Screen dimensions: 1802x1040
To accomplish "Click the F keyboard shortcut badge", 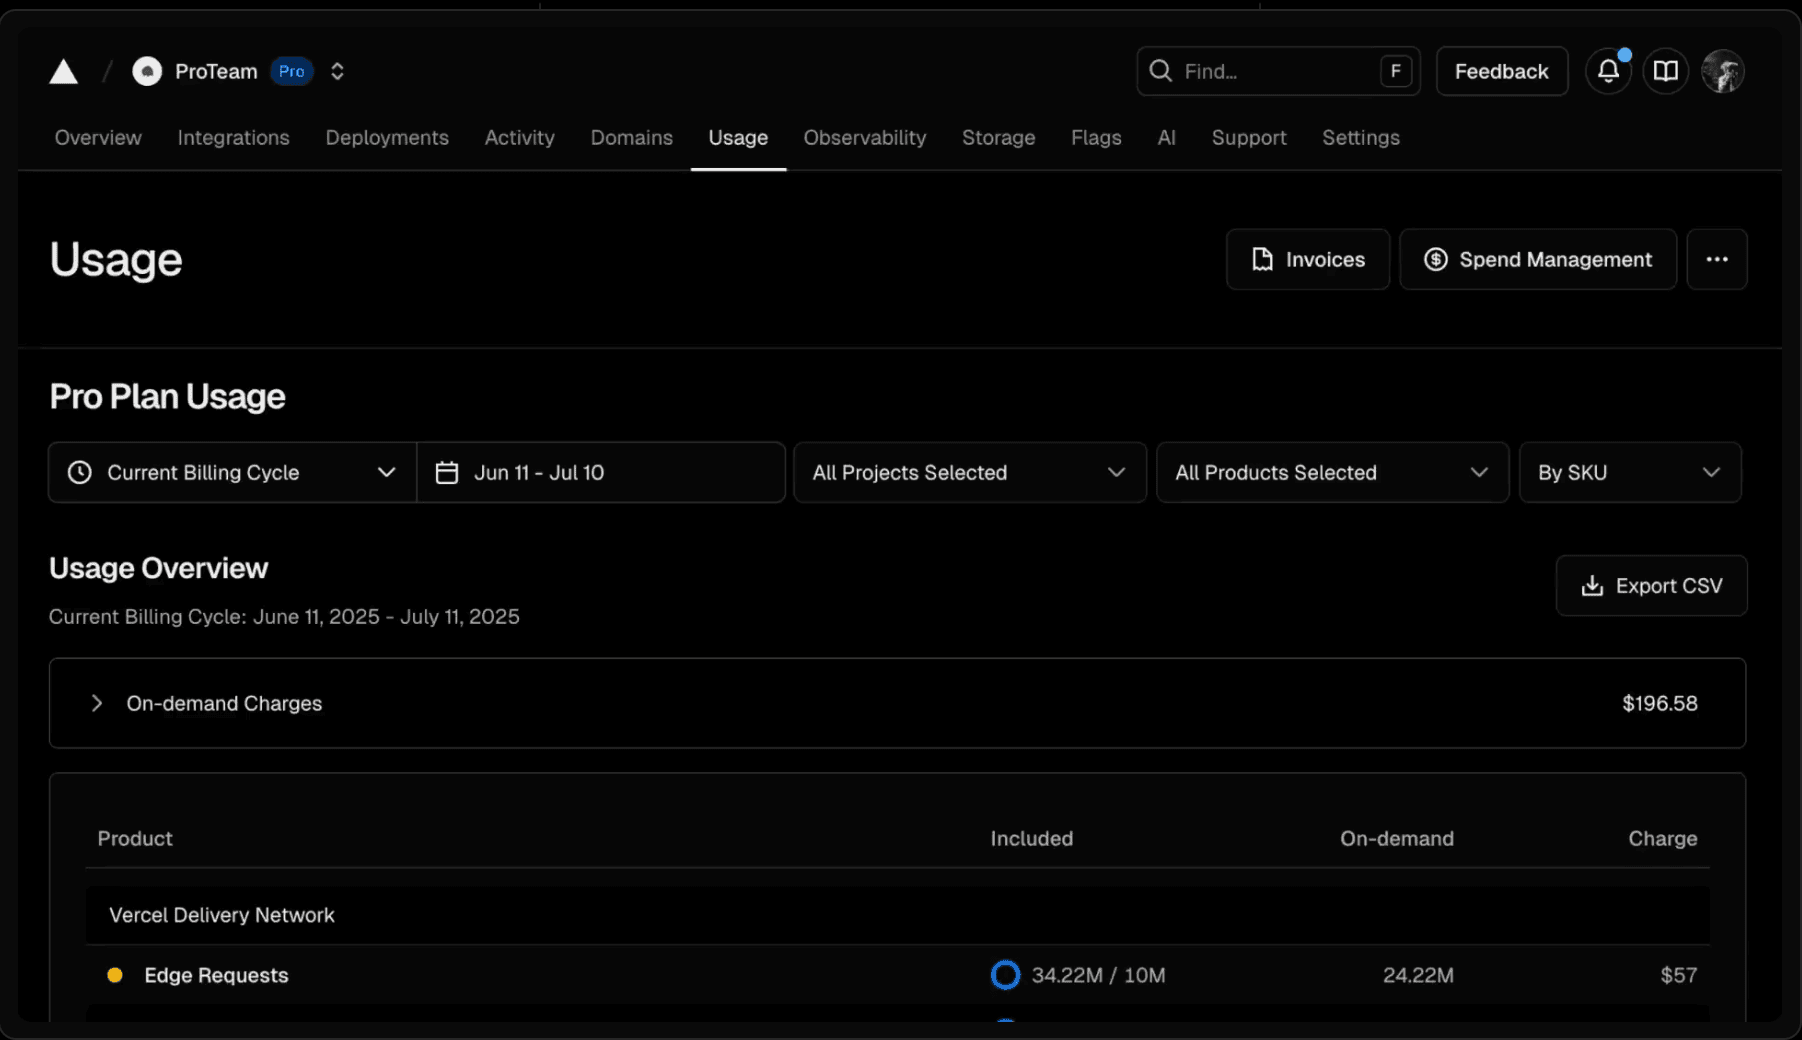I will (x=1396, y=71).
